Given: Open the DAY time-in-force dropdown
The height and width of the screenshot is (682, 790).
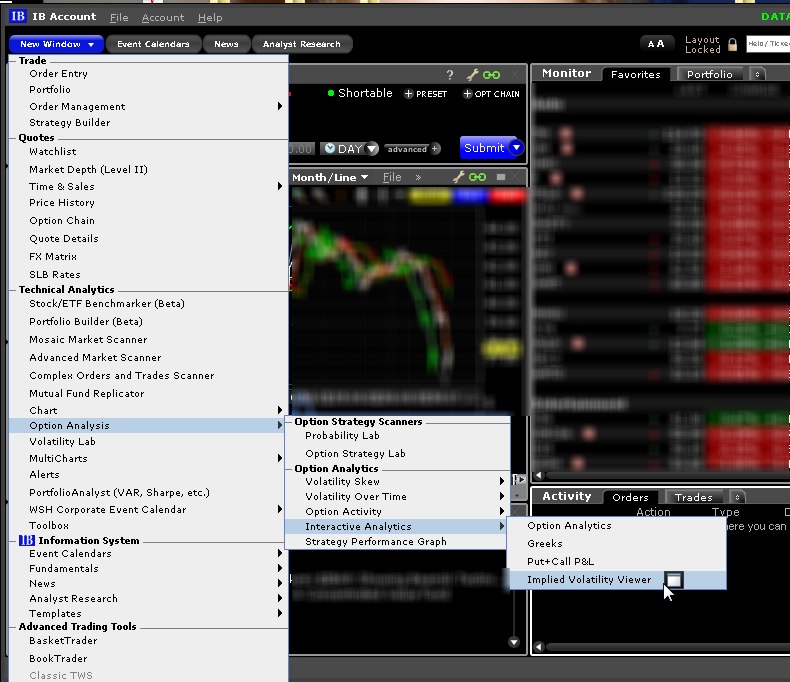Looking at the screenshot, I should pyautogui.click(x=372, y=149).
